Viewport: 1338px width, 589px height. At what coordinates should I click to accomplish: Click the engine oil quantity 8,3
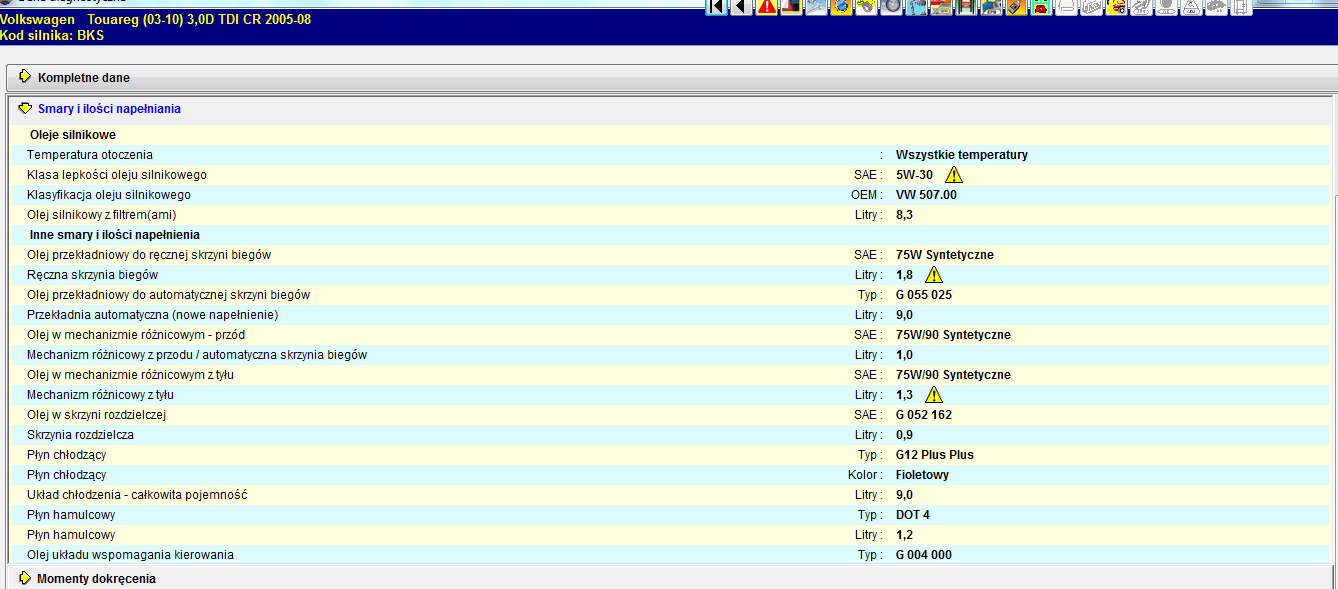coord(904,215)
